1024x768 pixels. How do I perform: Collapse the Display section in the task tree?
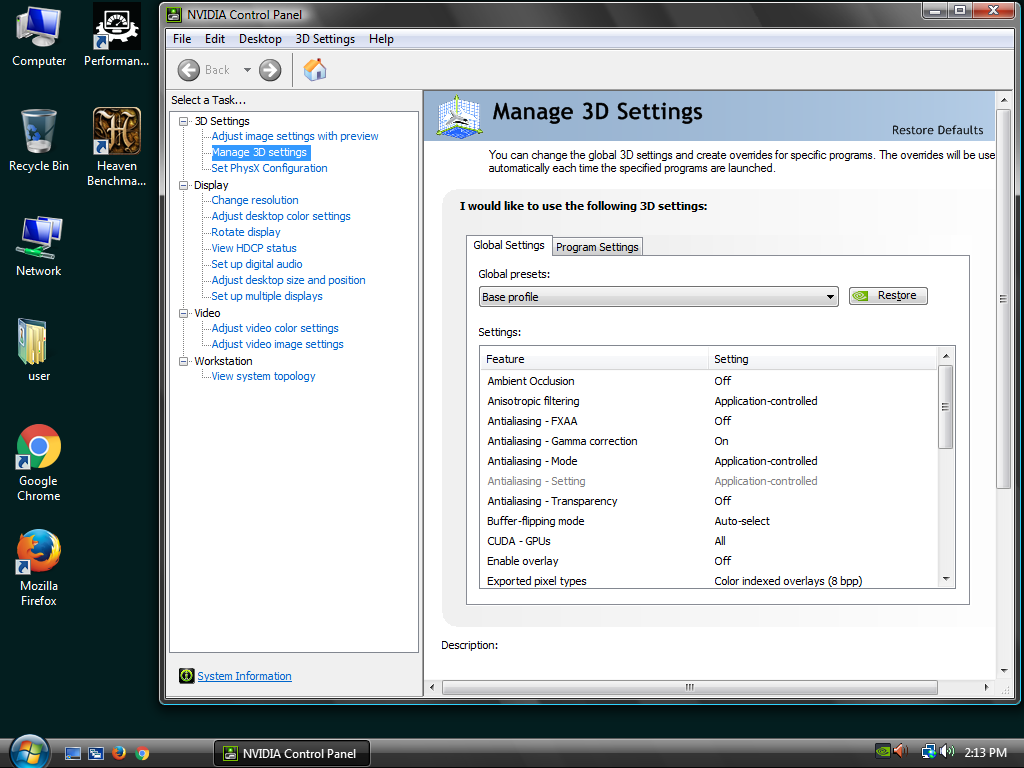pyautogui.click(x=182, y=184)
